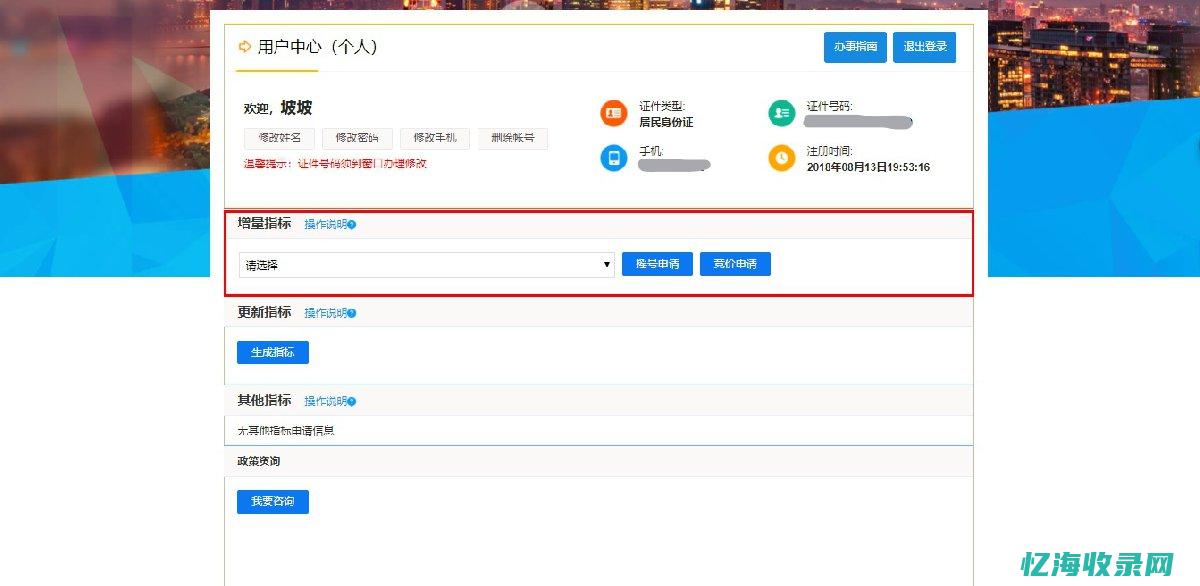Click the 竞价申请 button
The height and width of the screenshot is (586, 1200).
[735, 264]
